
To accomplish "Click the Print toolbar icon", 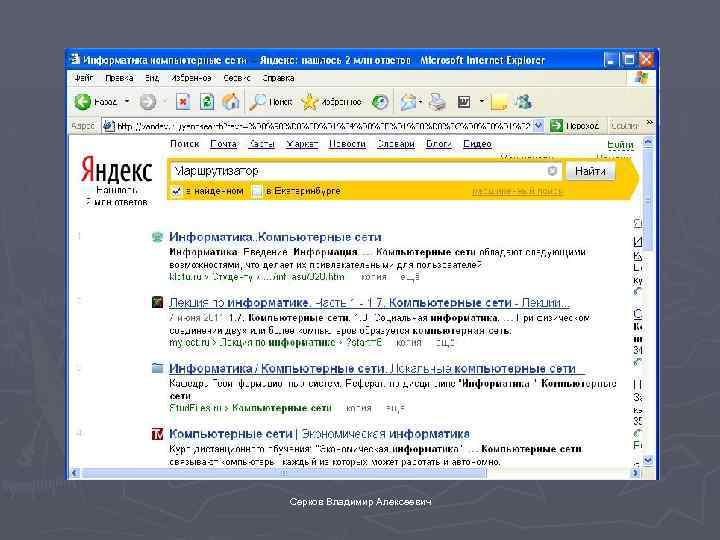I will click(x=437, y=102).
